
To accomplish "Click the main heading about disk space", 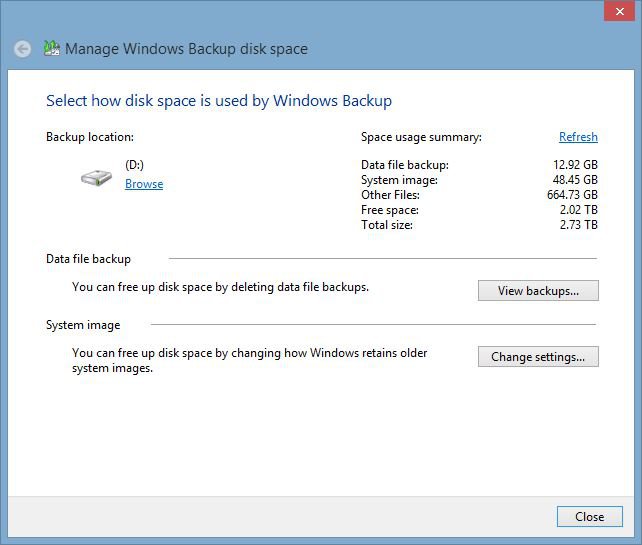I will pyautogui.click(x=219, y=101).
